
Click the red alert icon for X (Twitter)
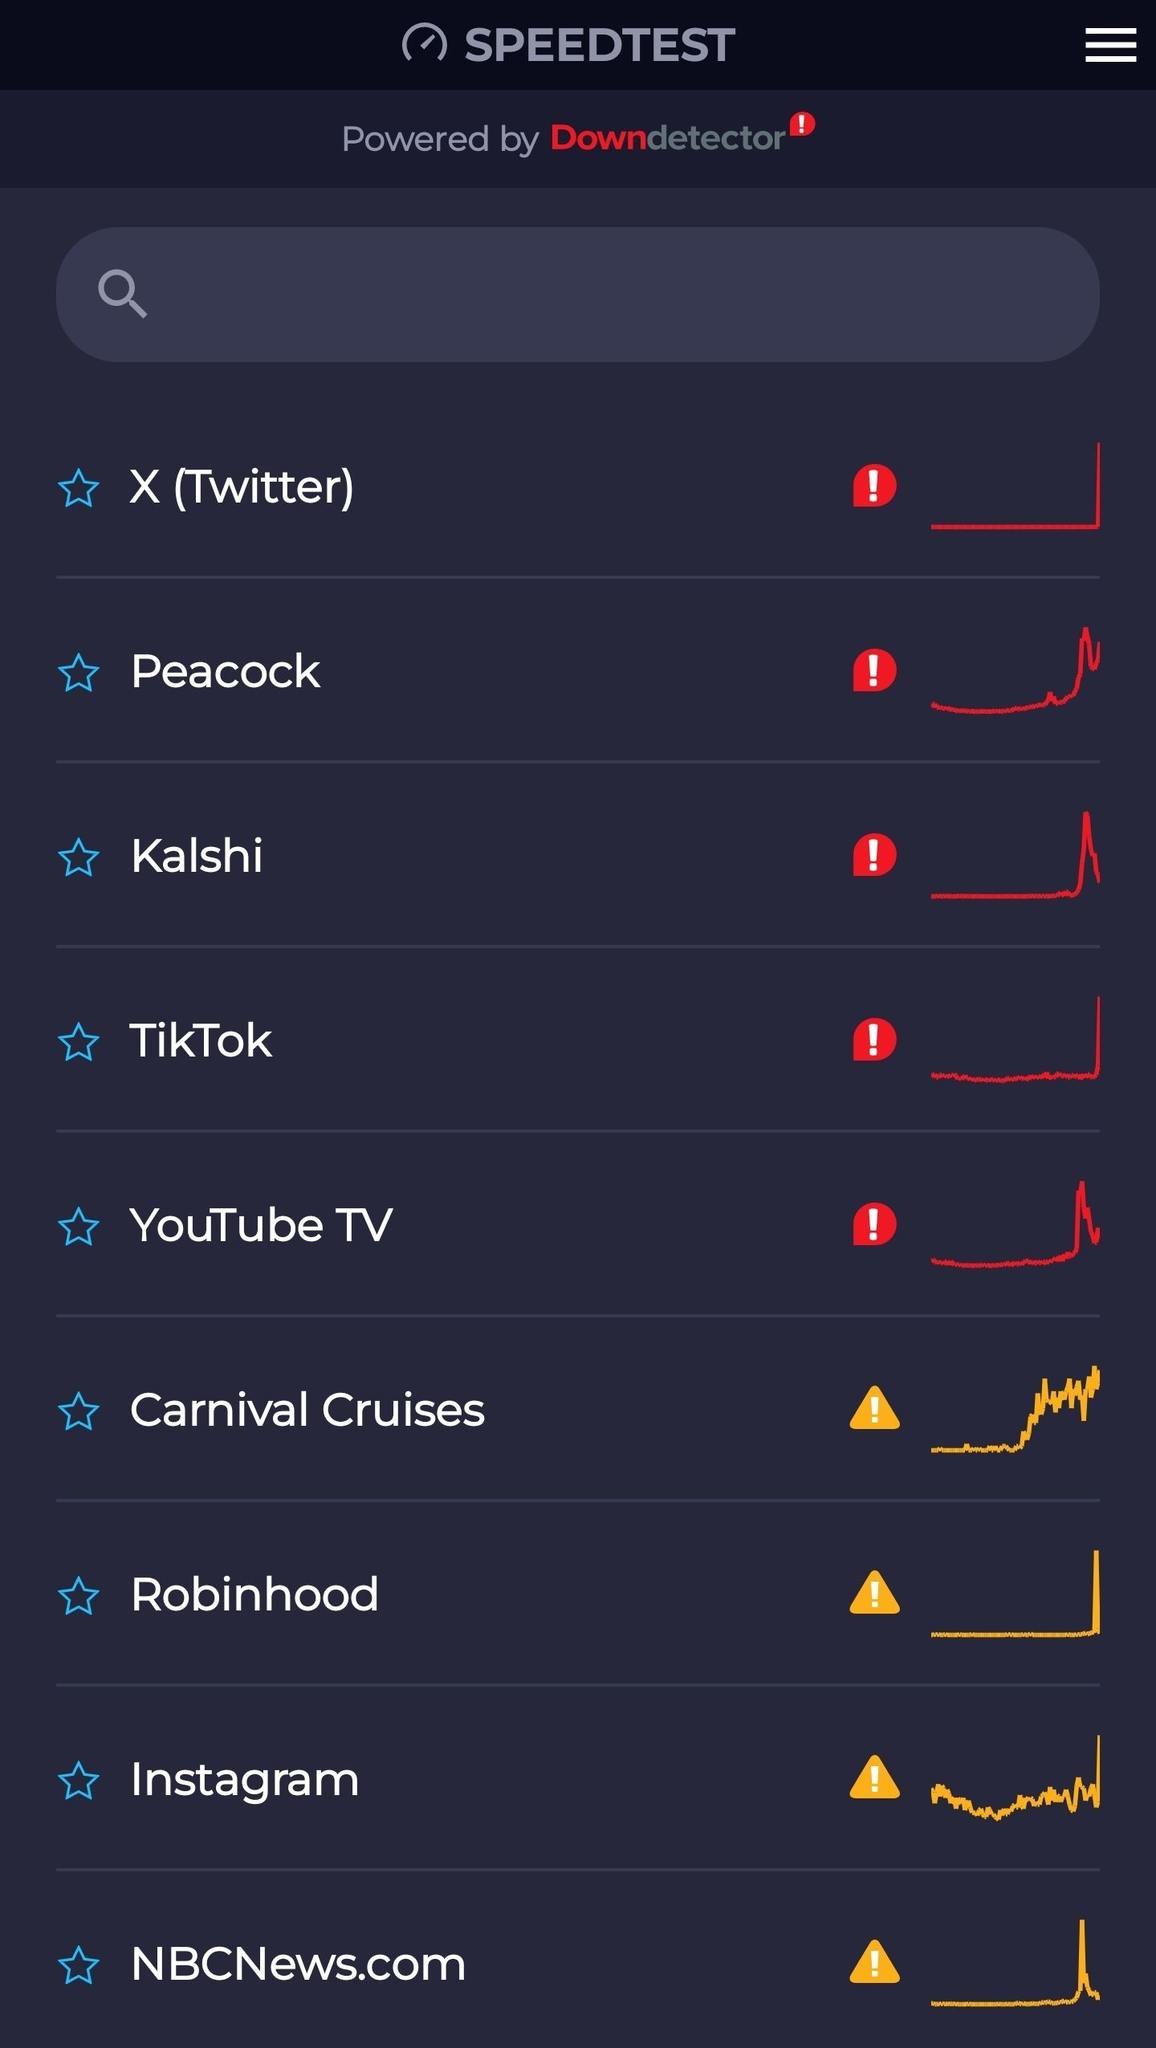pos(874,487)
